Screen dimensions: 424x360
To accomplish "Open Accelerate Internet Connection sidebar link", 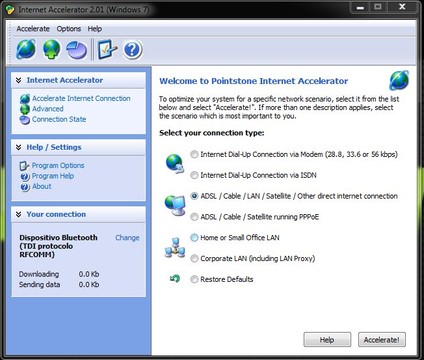I will pos(81,98).
